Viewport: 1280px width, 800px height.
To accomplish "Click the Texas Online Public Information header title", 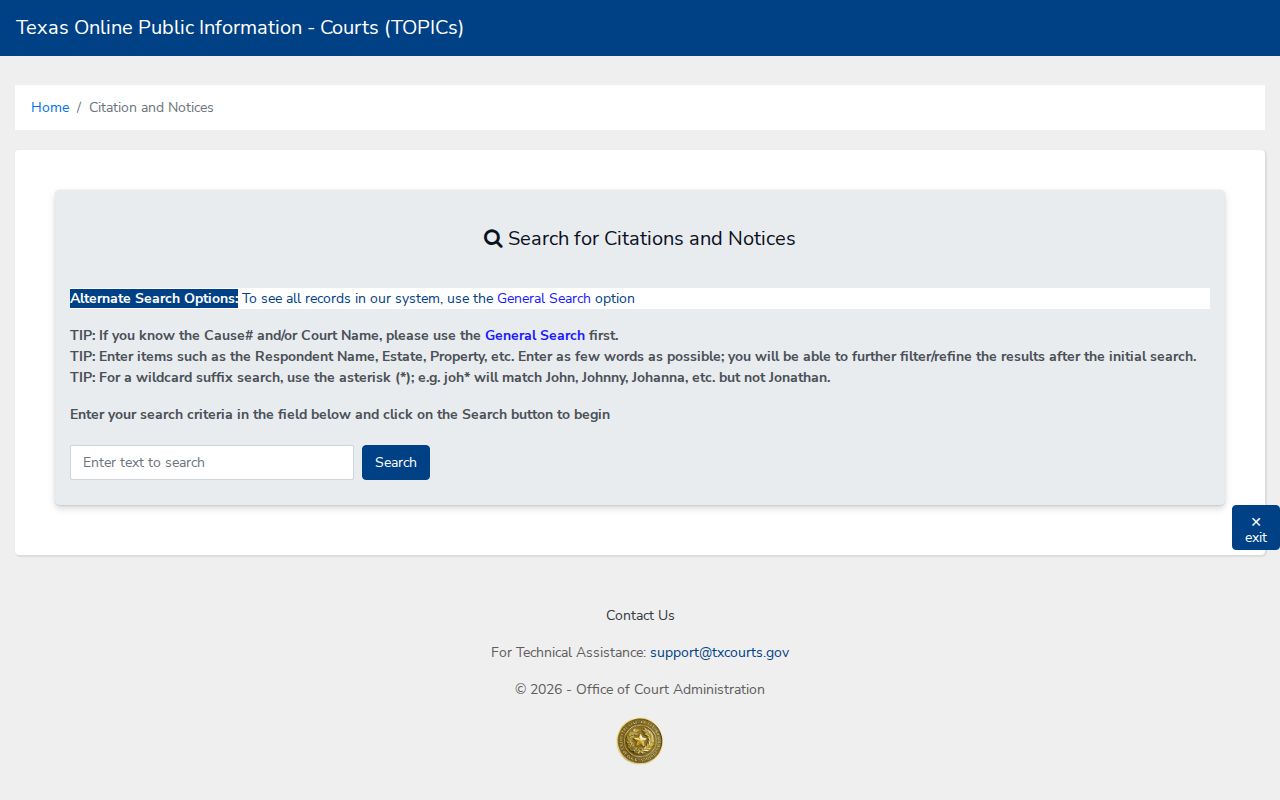I will pos(240,28).
